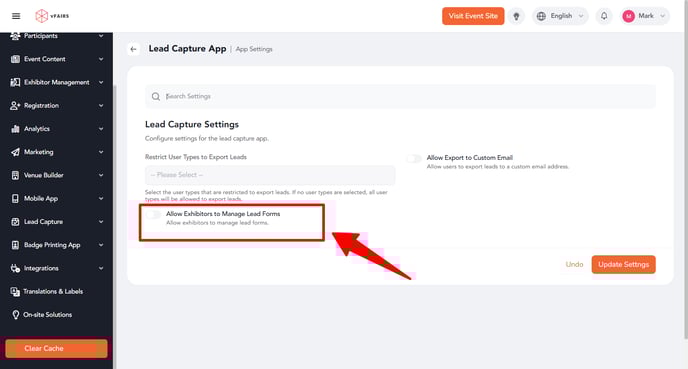Click the On-site Solutions pin icon
The width and height of the screenshot is (688, 369).
pos(15,315)
